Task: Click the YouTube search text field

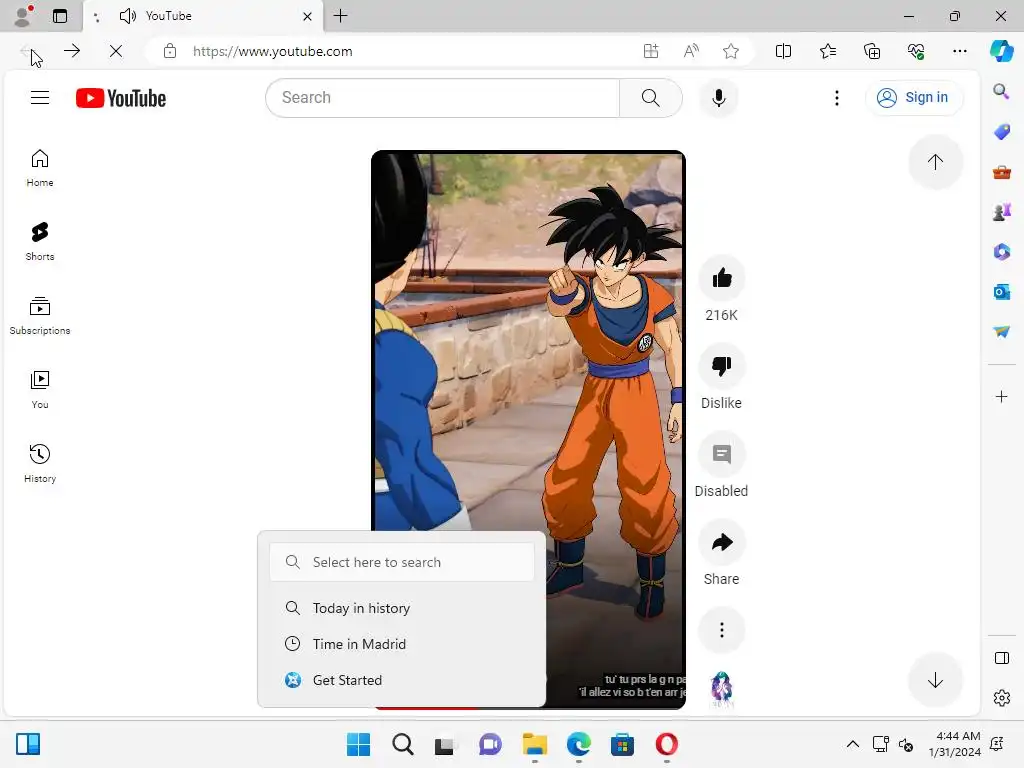Action: (x=443, y=98)
